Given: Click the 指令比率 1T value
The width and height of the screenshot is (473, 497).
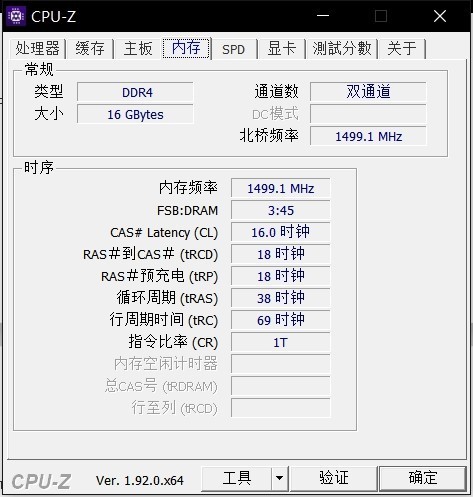Looking at the screenshot, I should click(280, 342).
